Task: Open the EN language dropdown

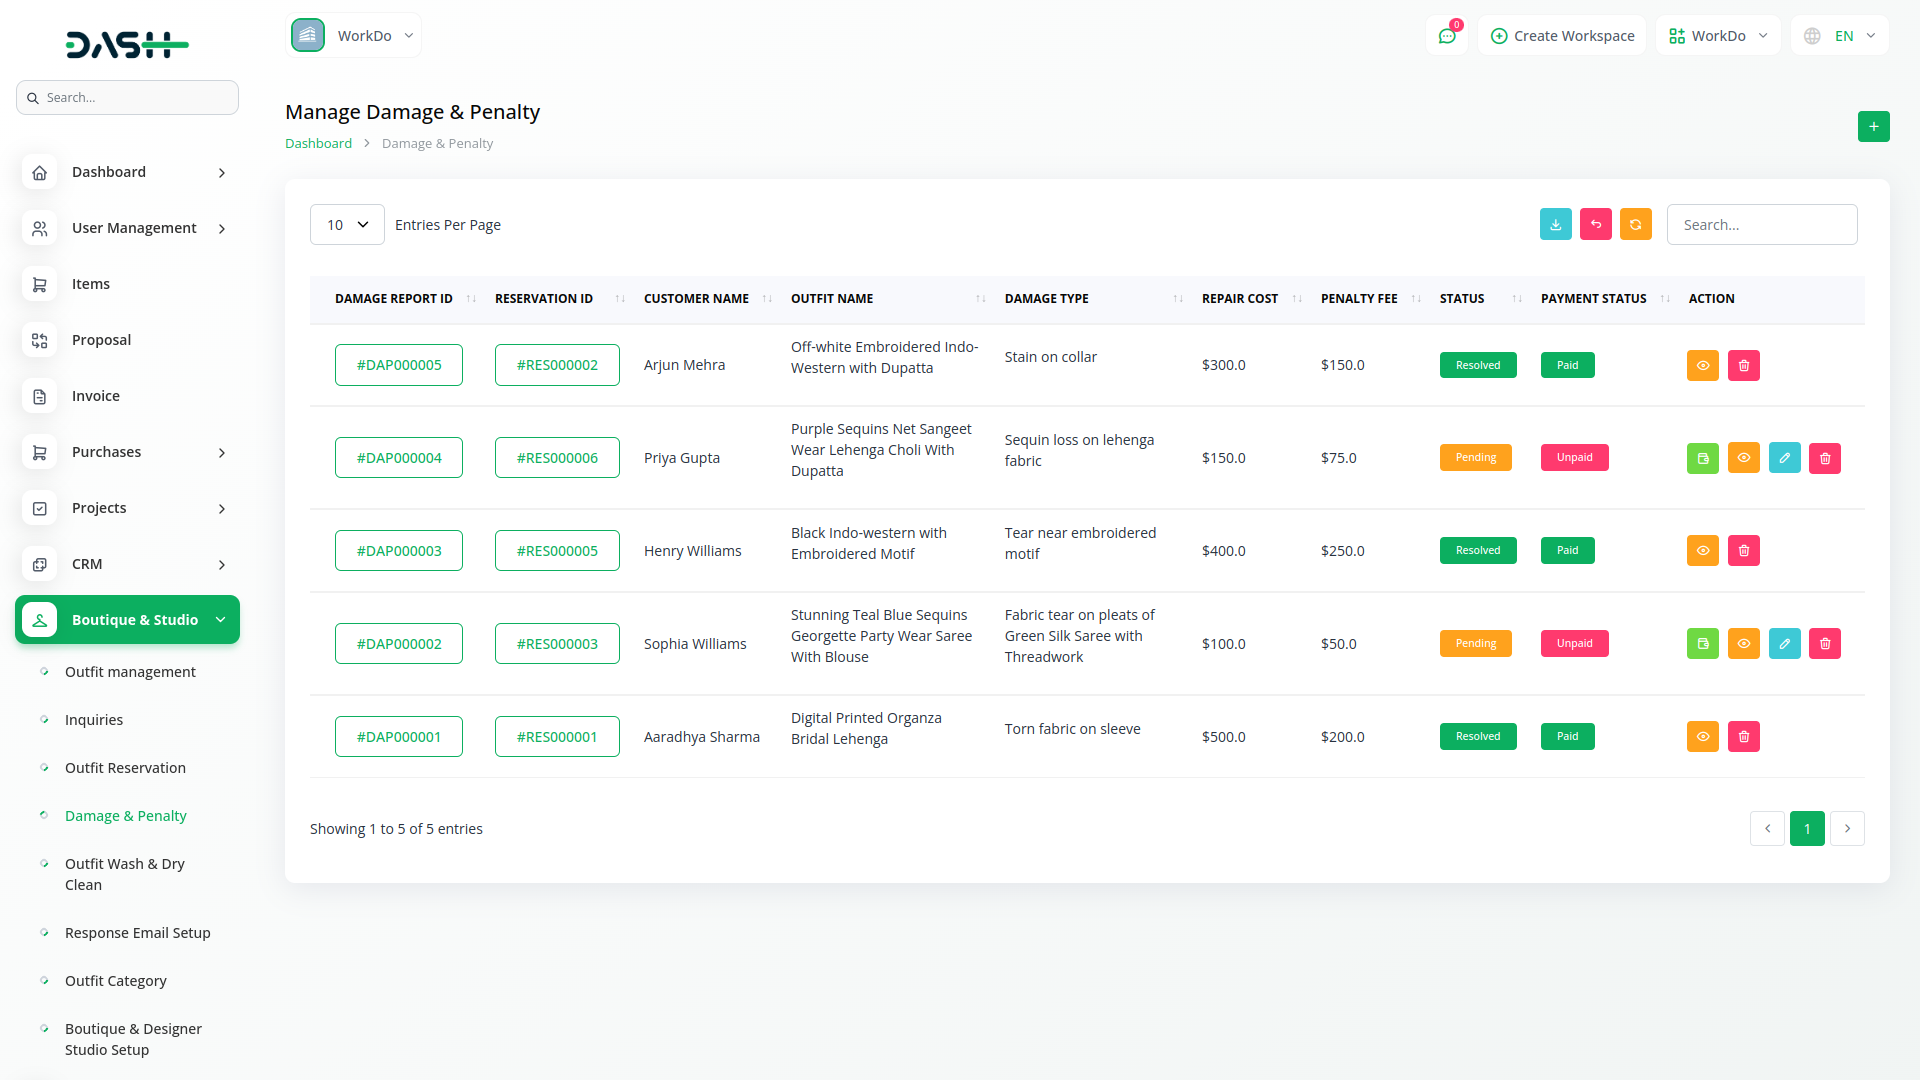Action: [1840, 36]
